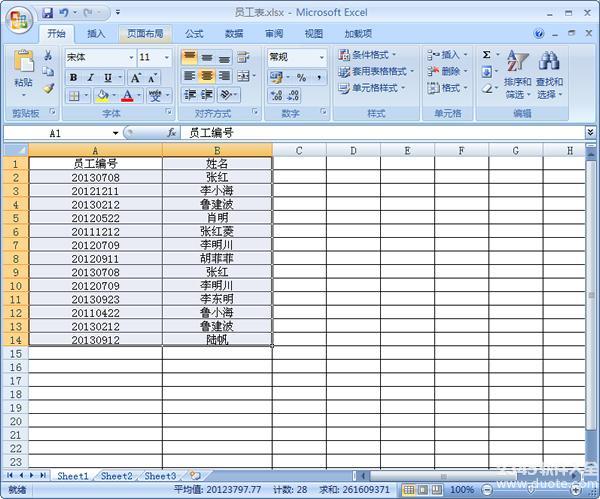The image size is (600, 499).
Task: Toggle Italic formatting
Action: point(90,77)
